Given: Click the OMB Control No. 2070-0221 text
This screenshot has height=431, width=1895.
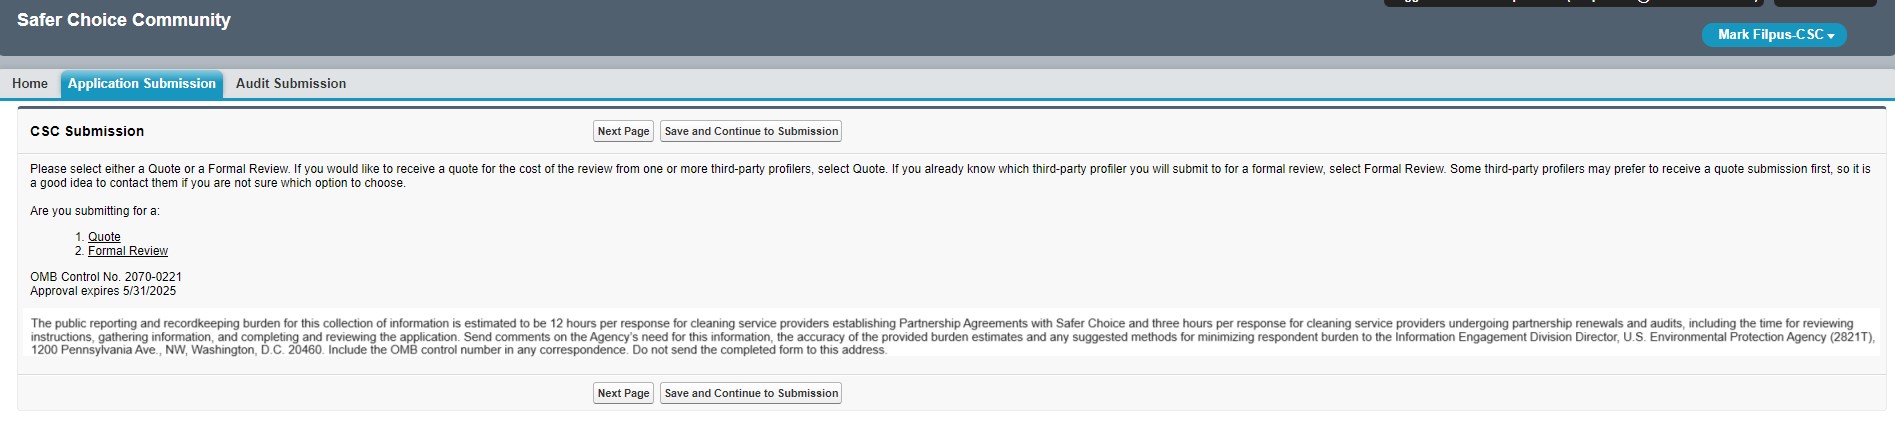Looking at the screenshot, I should pyautogui.click(x=106, y=277).
